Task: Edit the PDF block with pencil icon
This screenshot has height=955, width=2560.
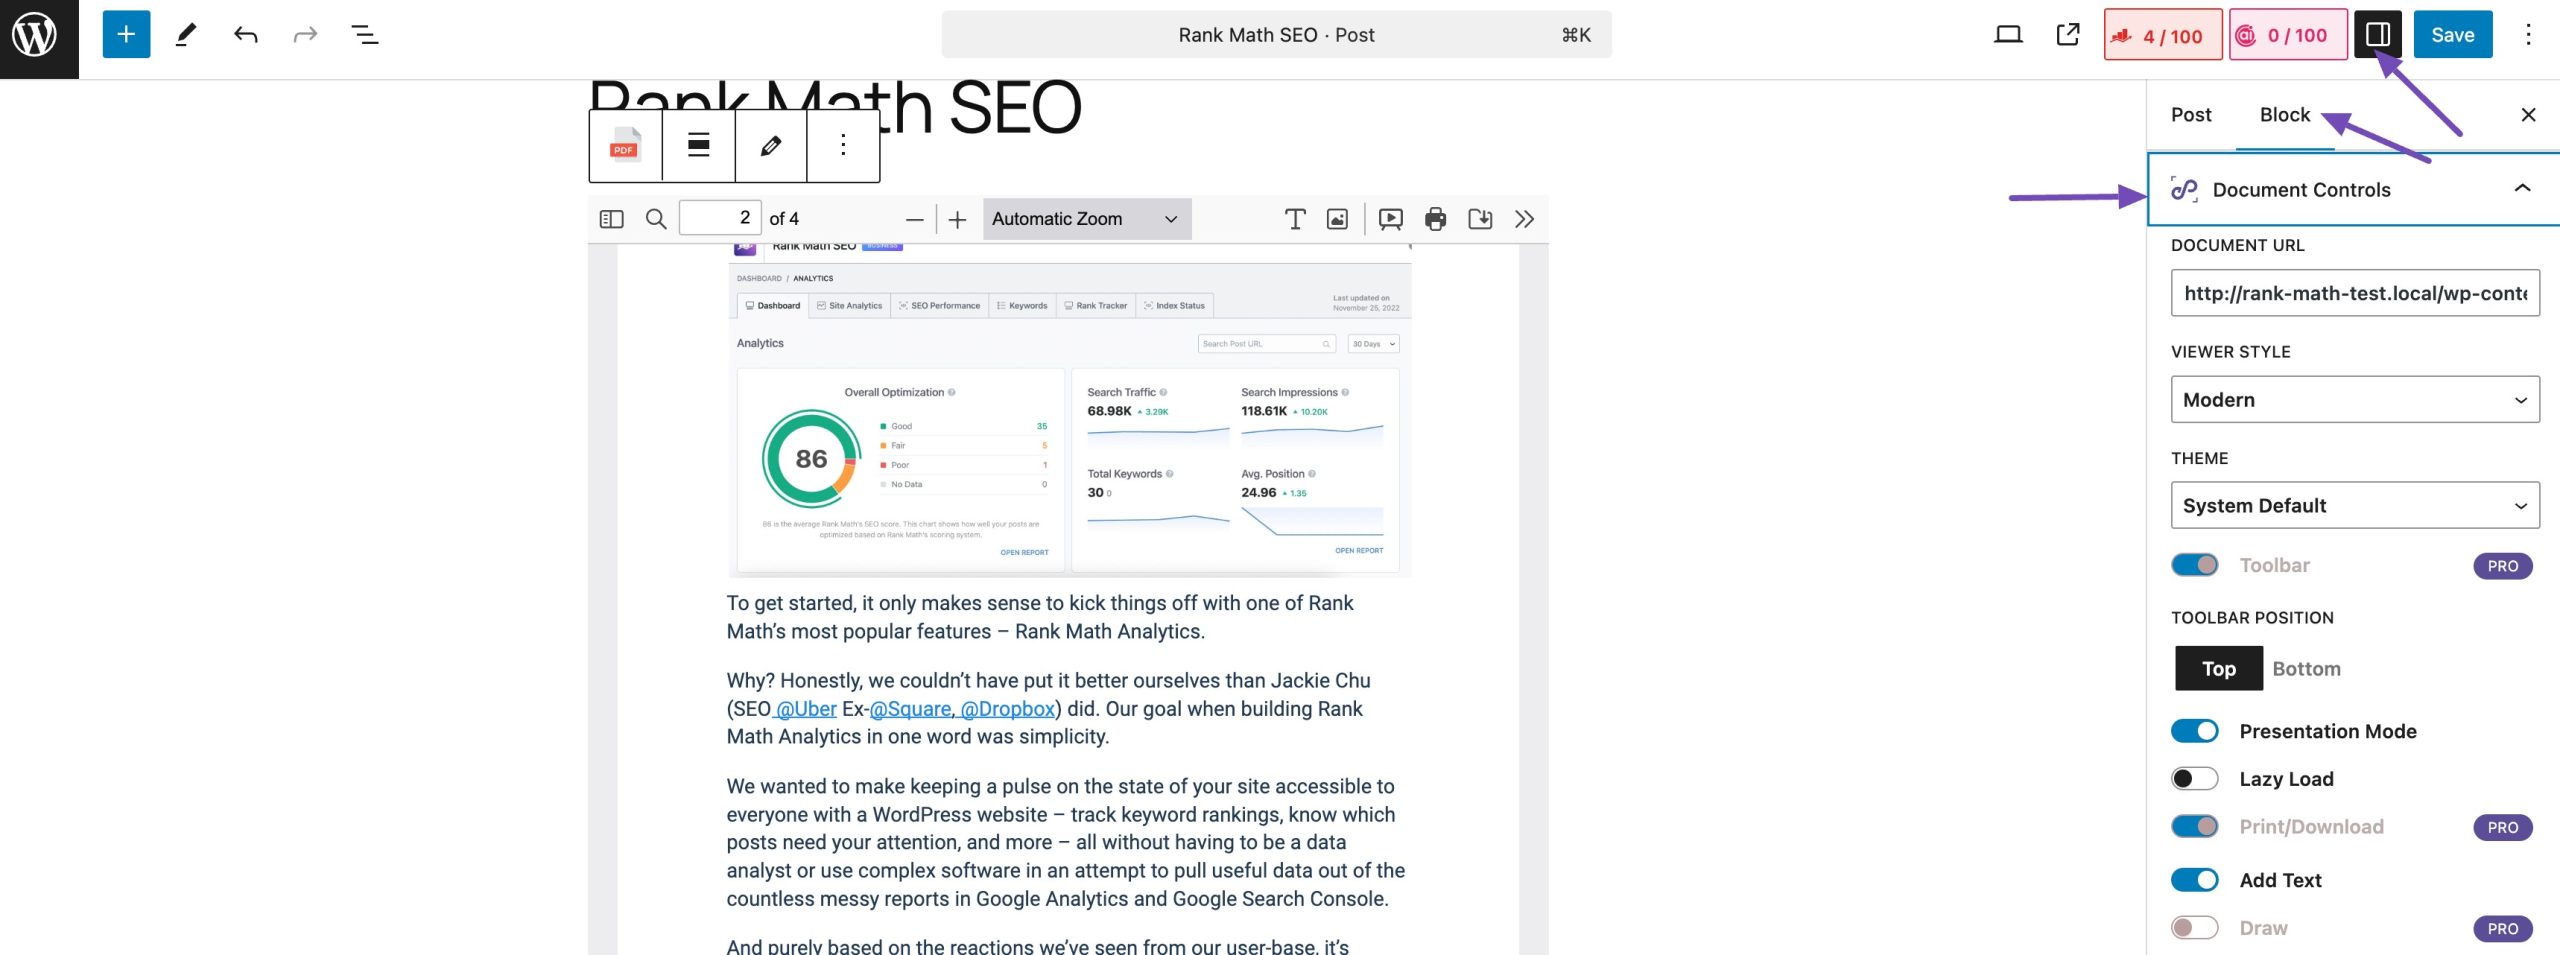Action: coord(770,146)
